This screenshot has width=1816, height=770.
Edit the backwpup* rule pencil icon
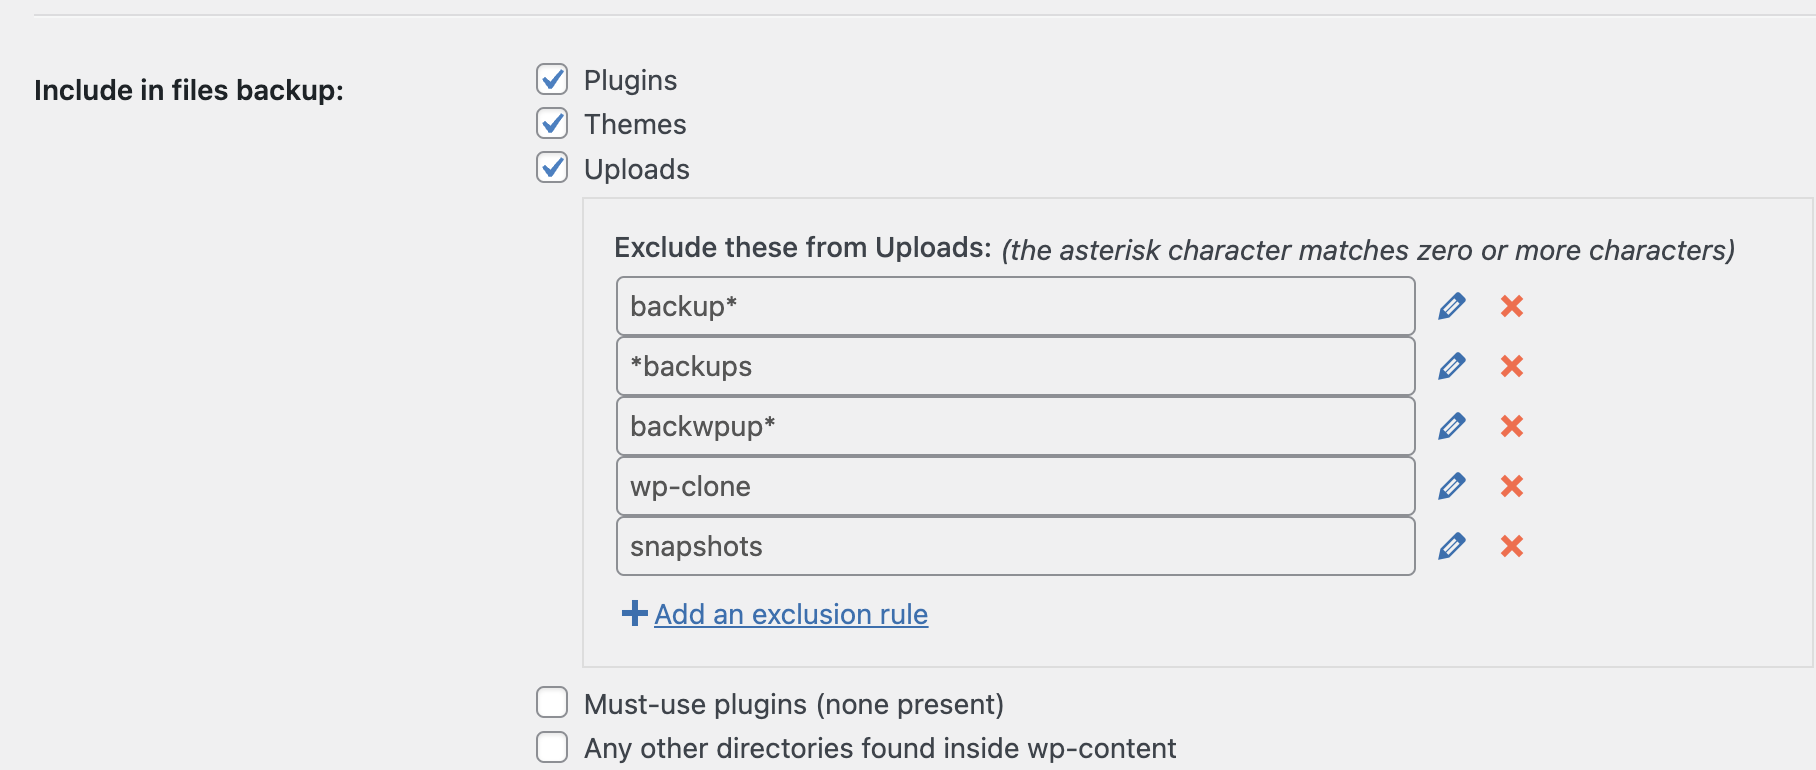pos(1452,426)
